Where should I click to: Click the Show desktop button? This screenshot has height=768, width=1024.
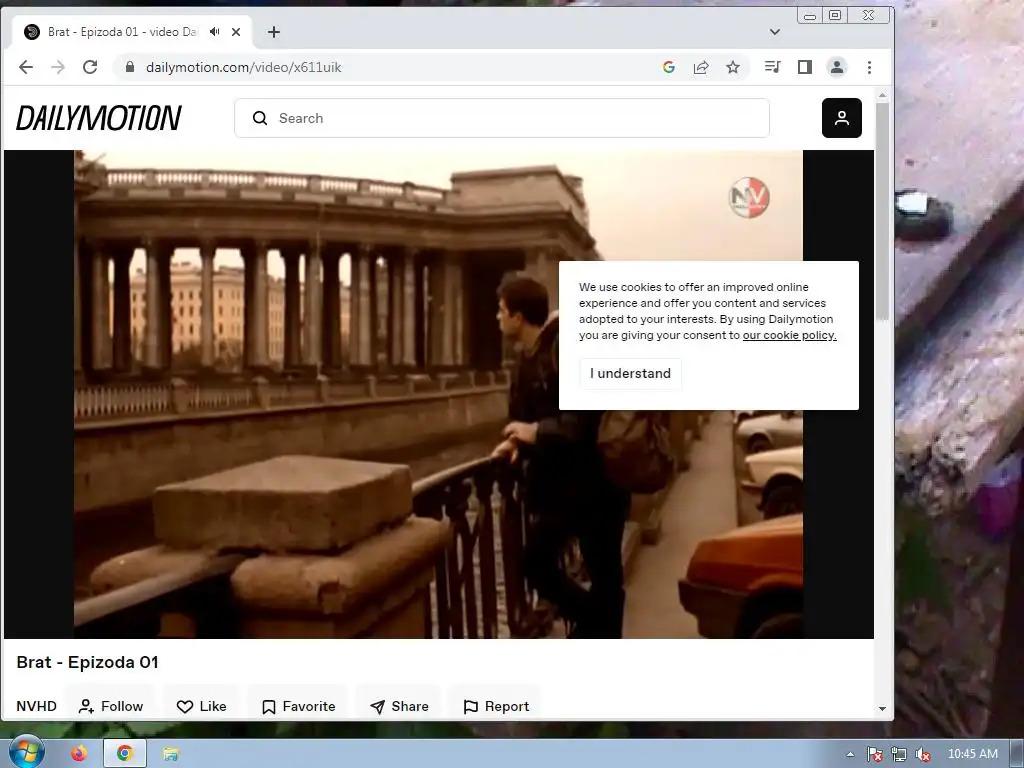(1017, 754)
